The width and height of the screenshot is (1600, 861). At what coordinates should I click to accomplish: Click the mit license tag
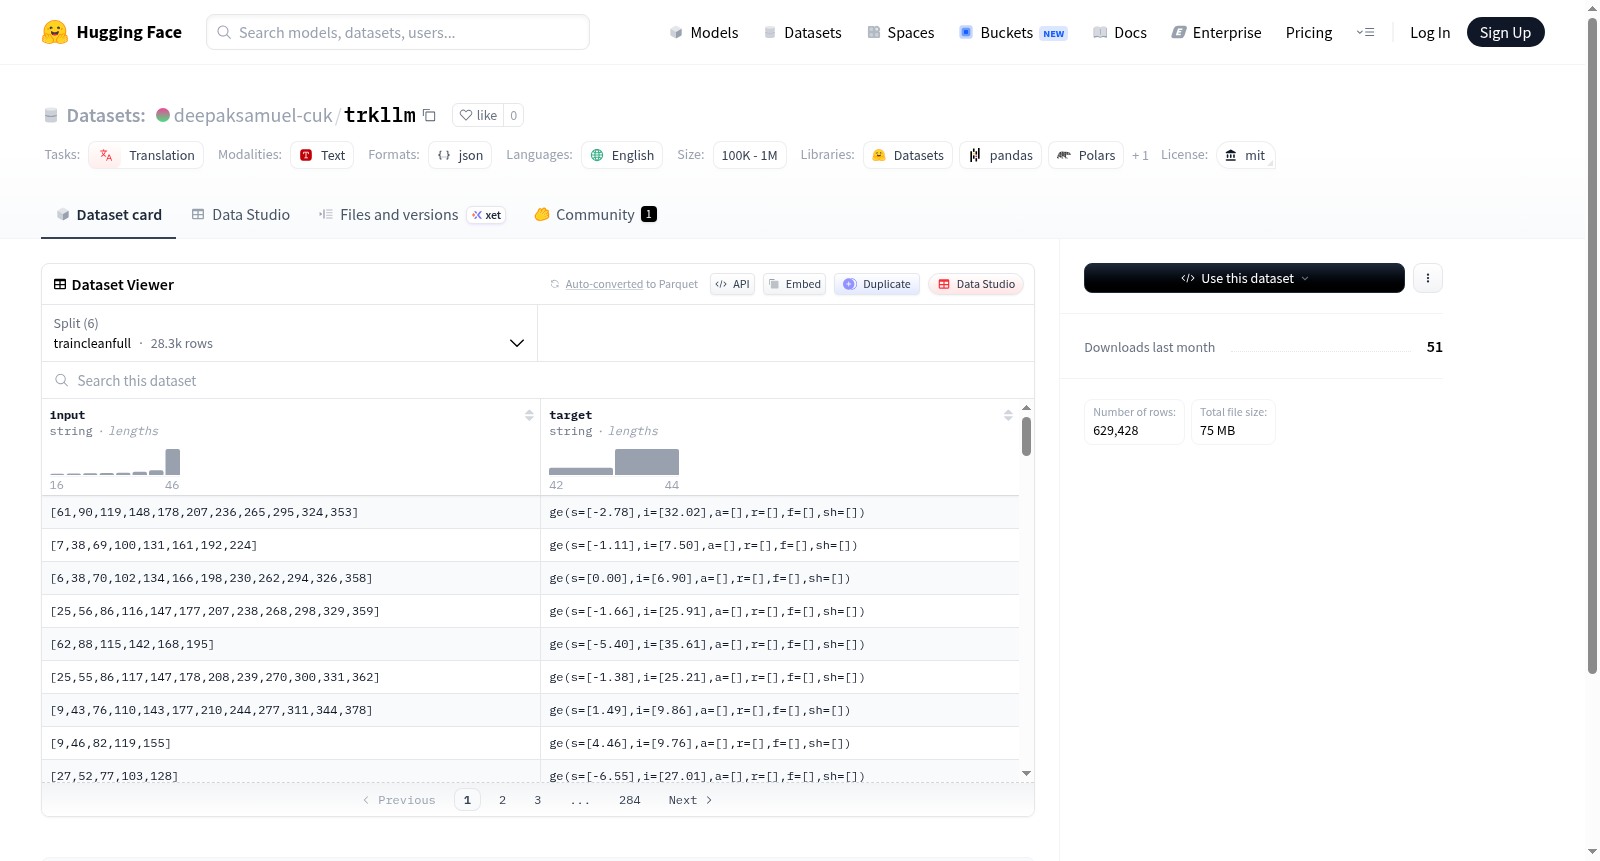click(x=1245, y=155)
